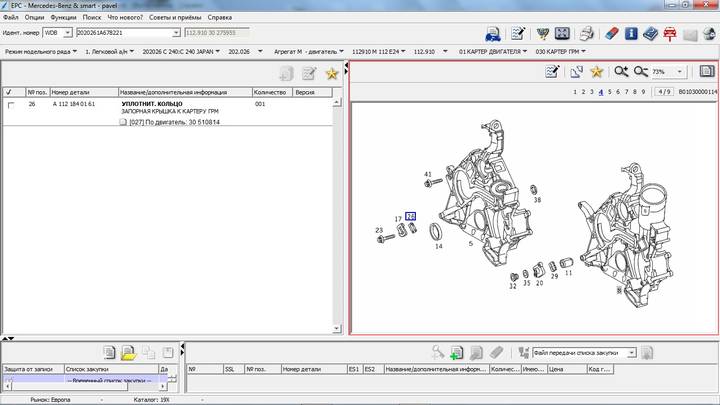720x405 pixels.
Task: Toggle the select-all checkmark column header
Action: pyautogui.click(x=9, y=91)
